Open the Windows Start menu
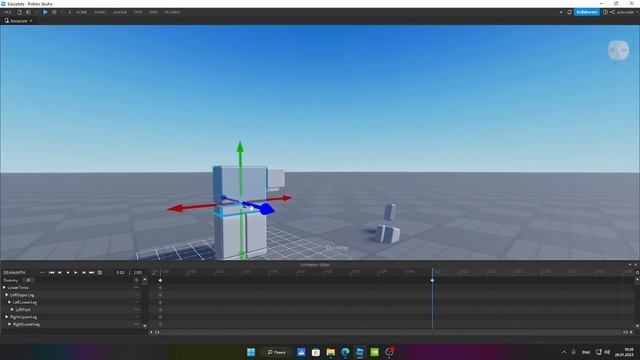 [x=251, y=352]
